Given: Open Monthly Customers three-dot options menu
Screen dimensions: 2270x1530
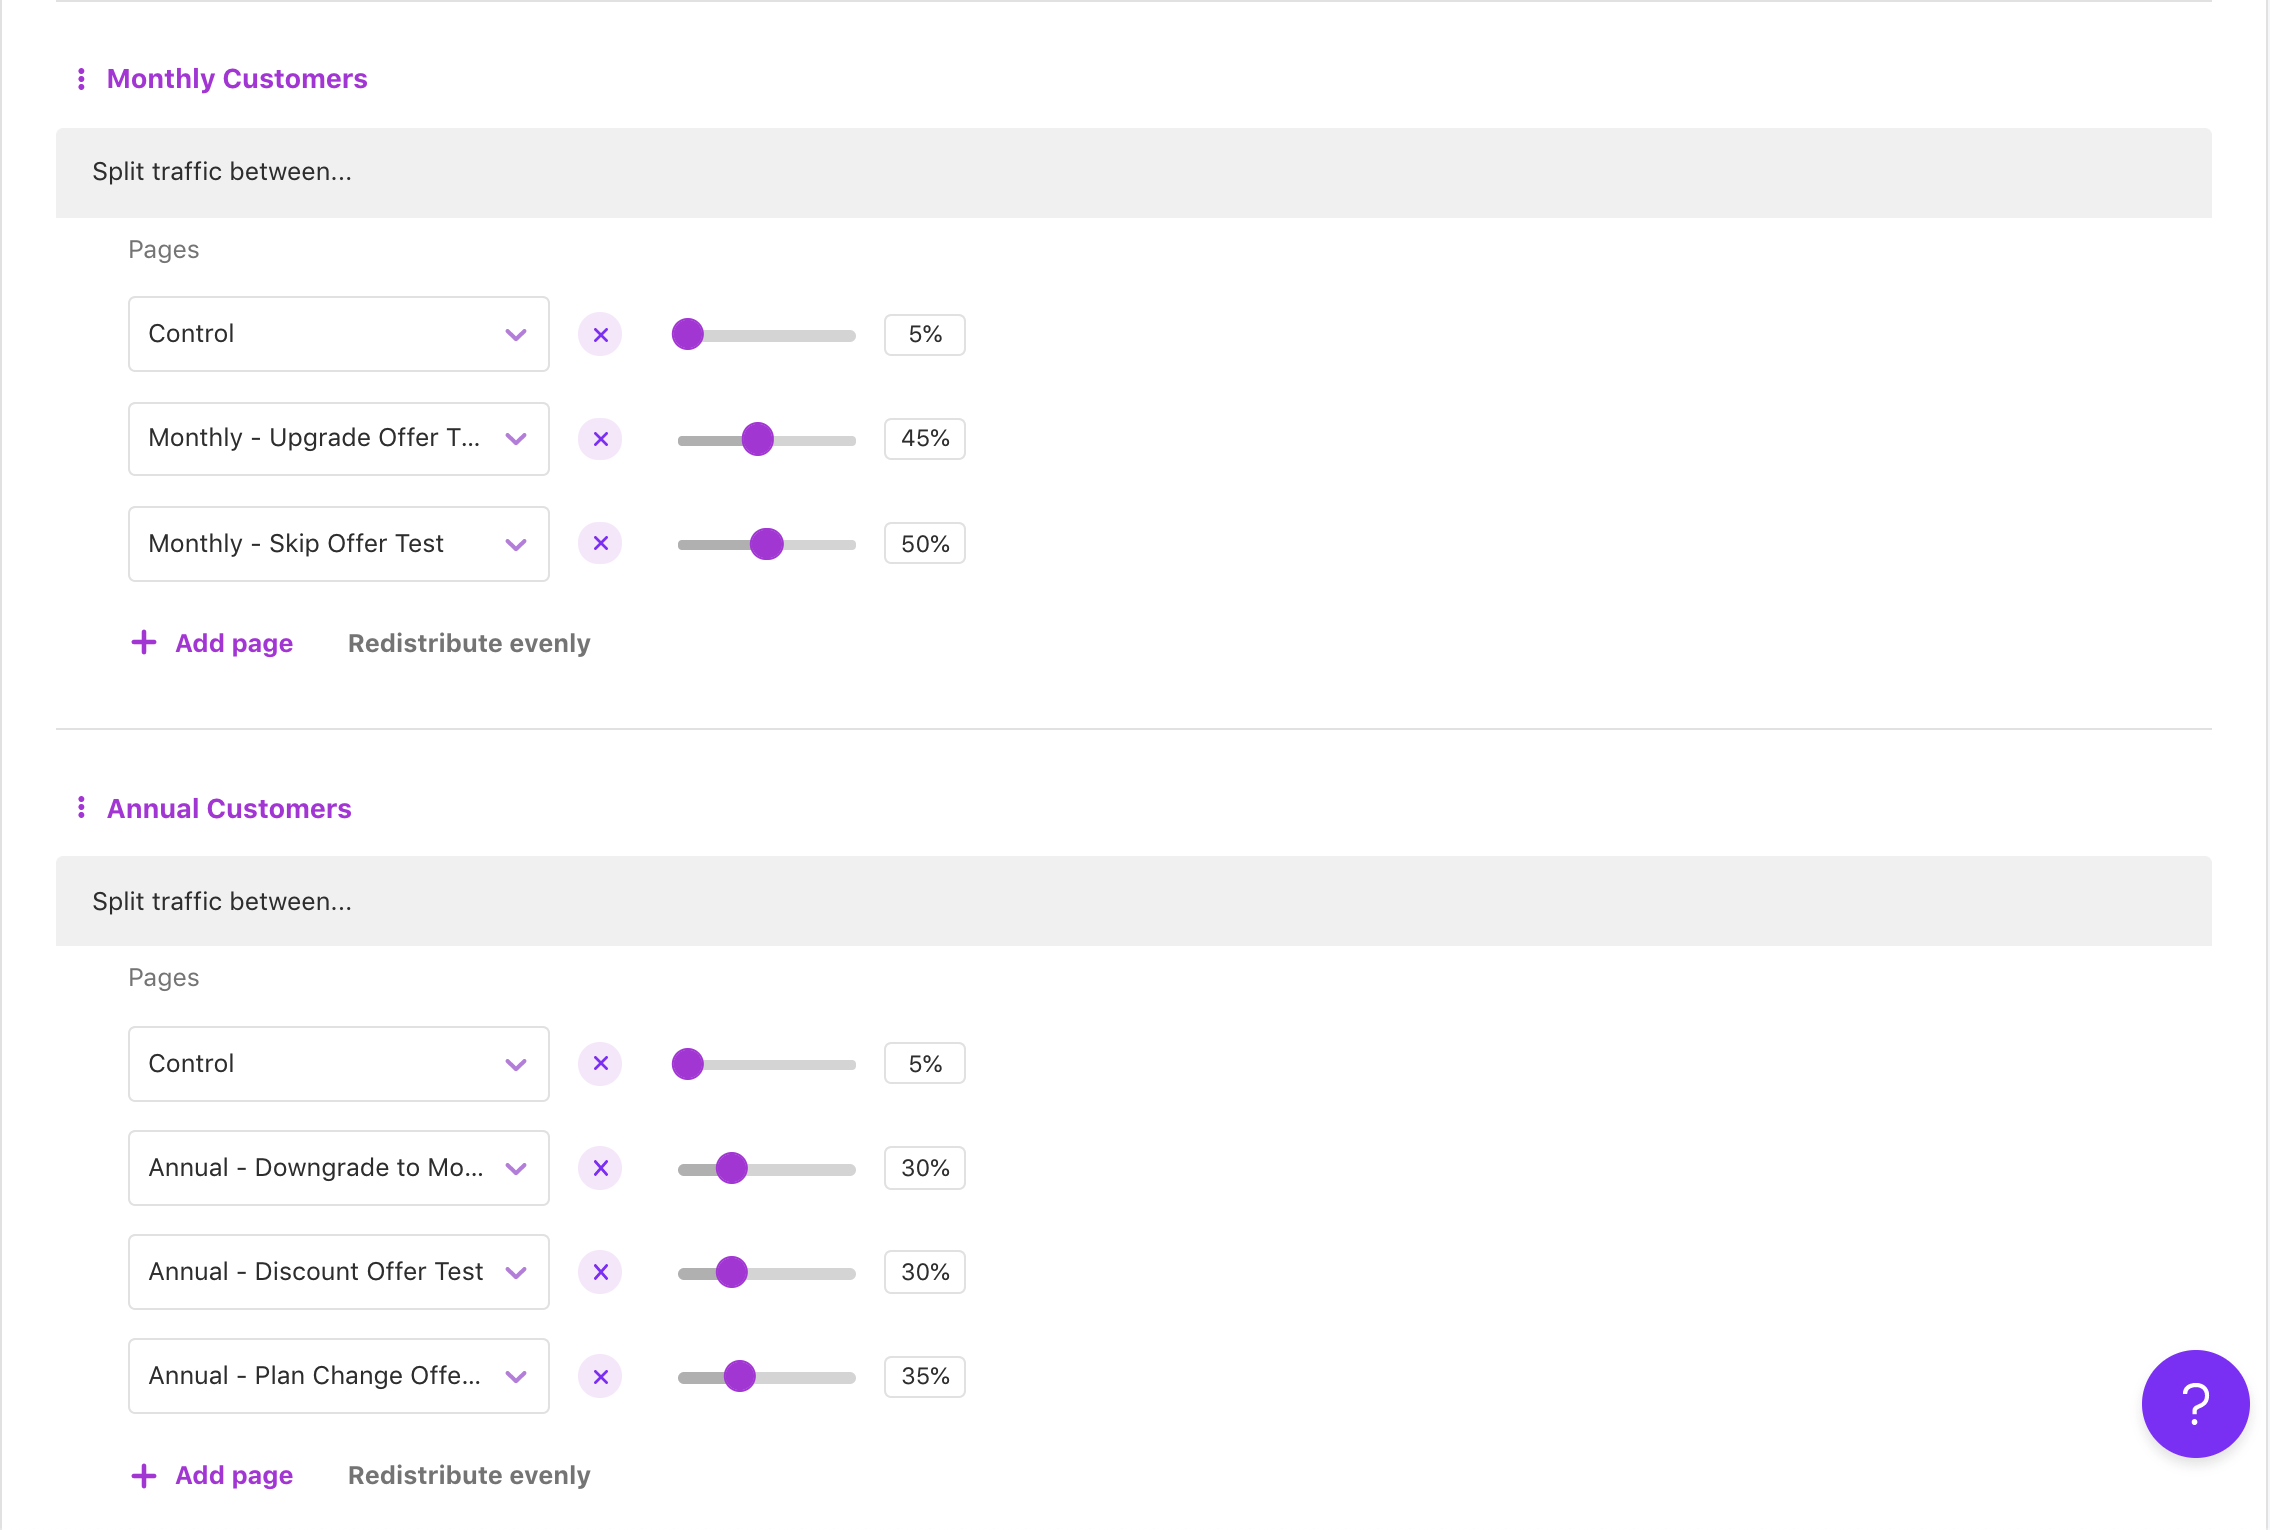Looking at the screenshot, I should pyautogui.click(x=81, y=79).
